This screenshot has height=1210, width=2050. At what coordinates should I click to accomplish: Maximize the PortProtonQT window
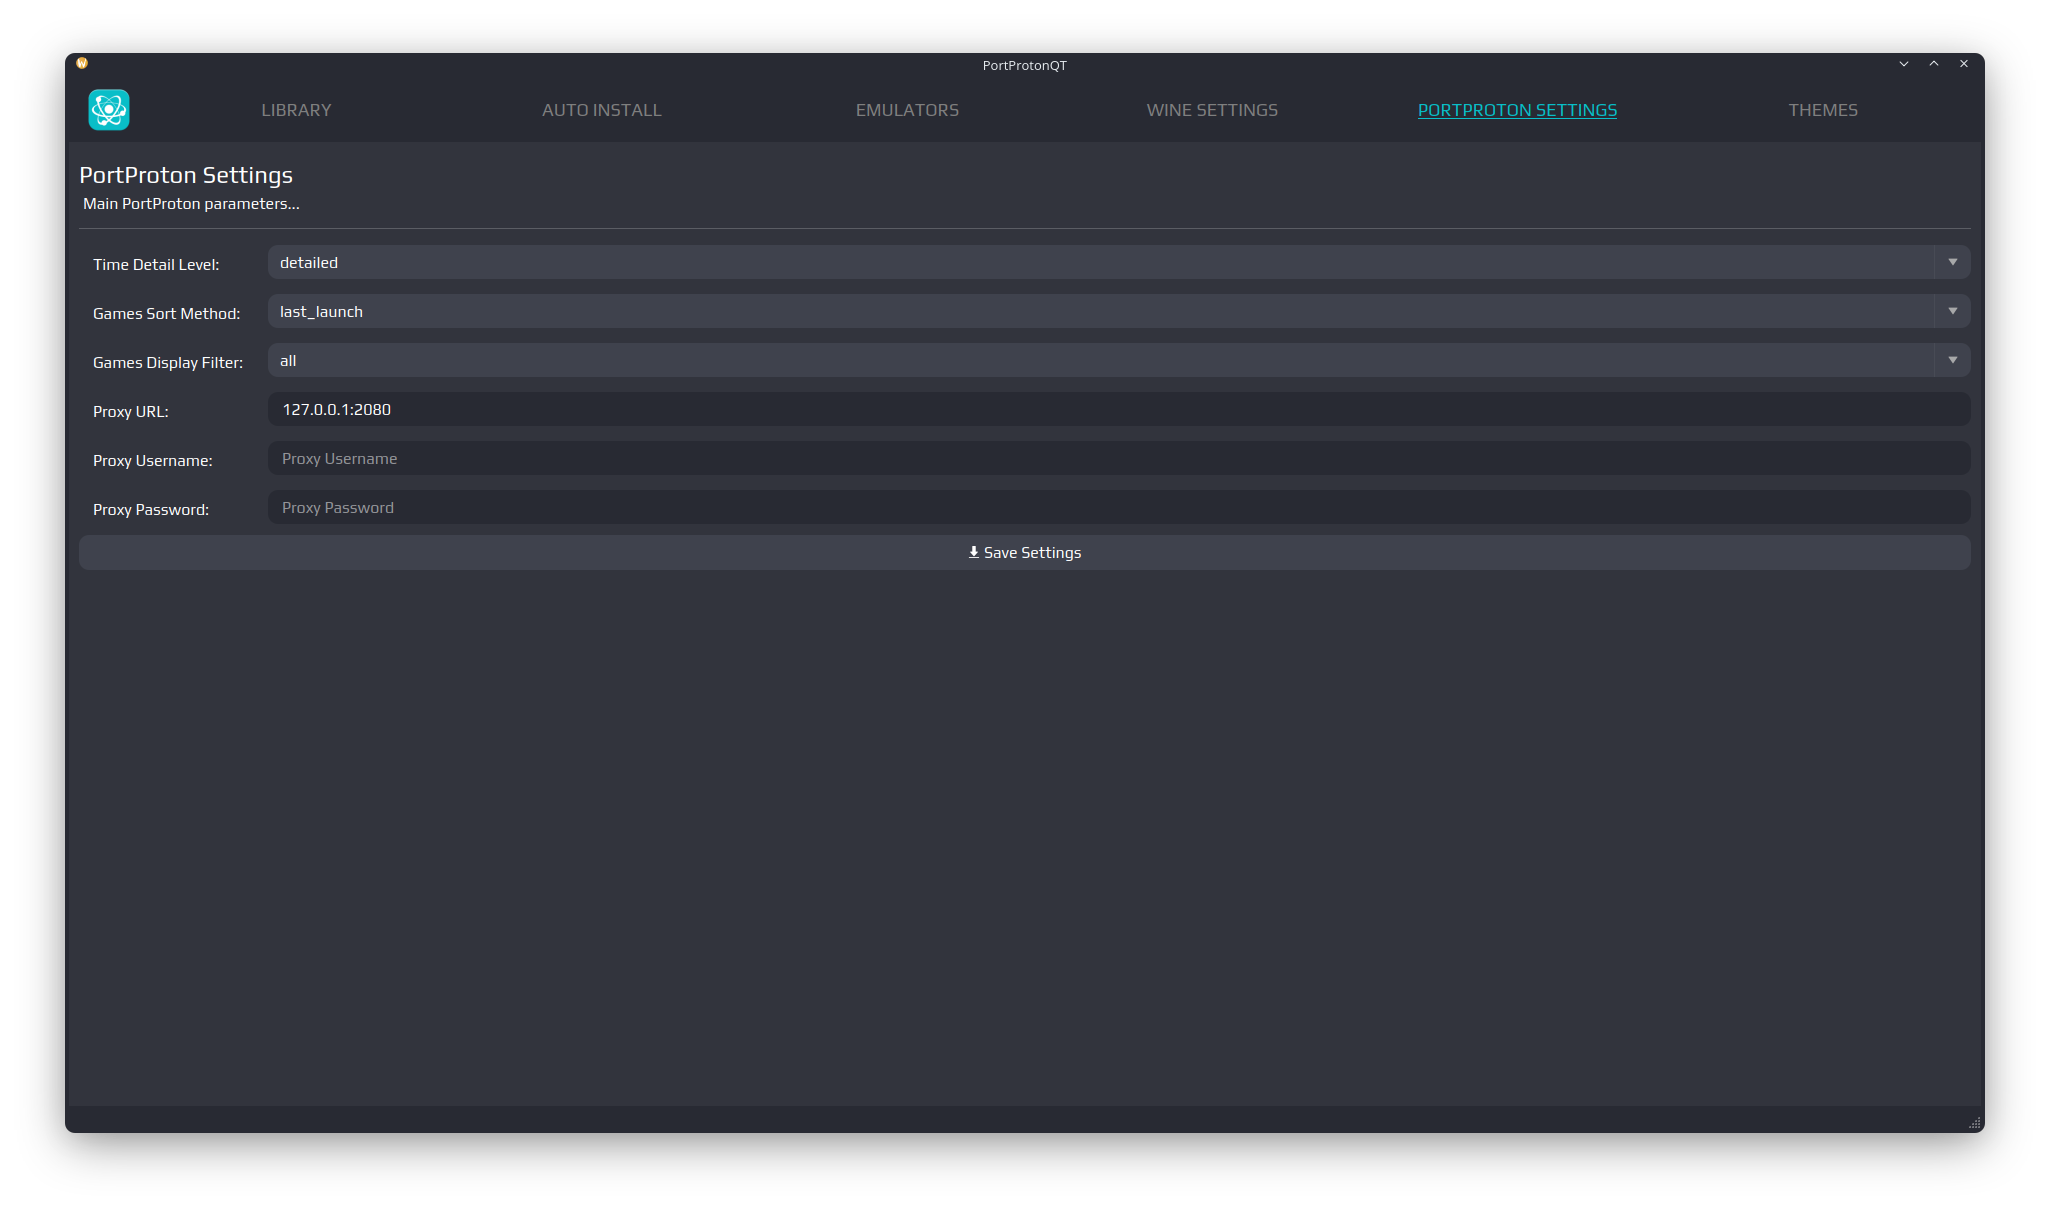1934,64
